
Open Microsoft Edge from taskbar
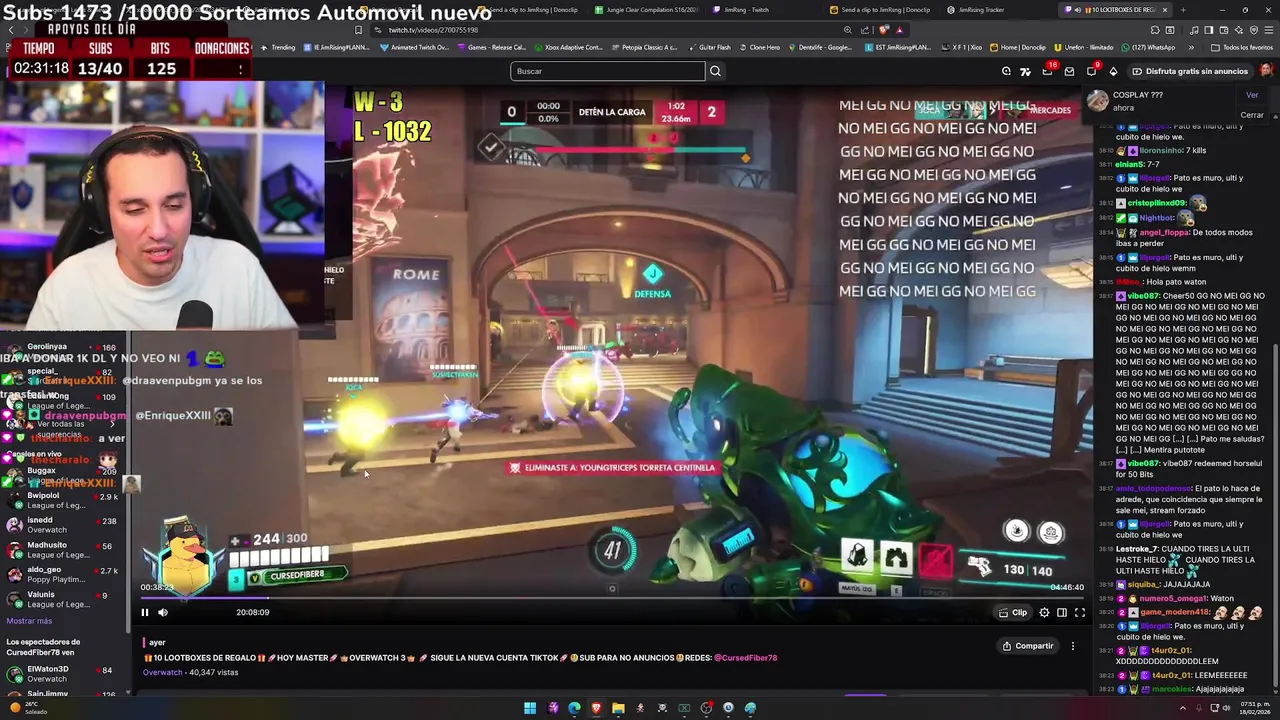point(574,708)
